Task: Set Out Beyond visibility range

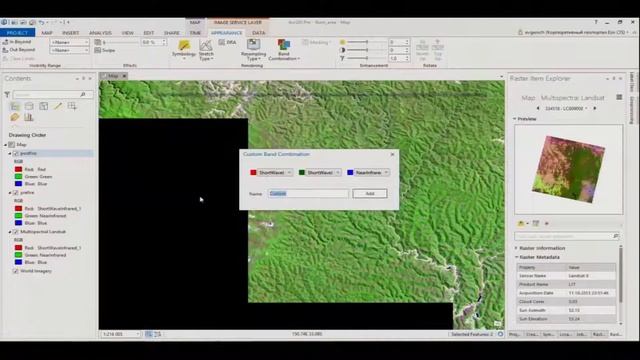Action: click(x=18, y=50)
